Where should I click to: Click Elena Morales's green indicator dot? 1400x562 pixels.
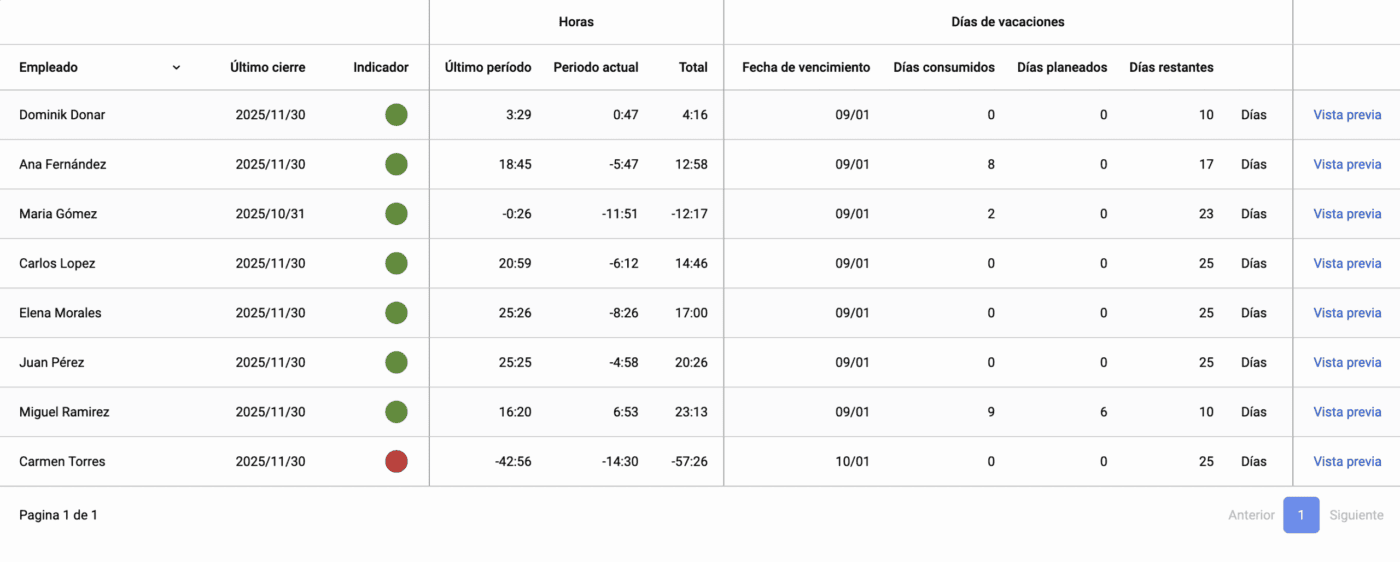click(396, 313)
